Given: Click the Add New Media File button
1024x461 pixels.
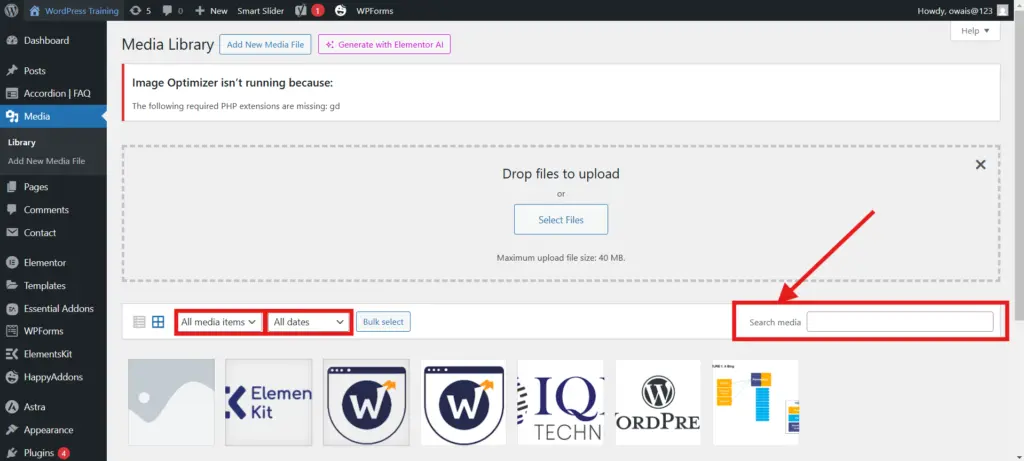Looking at the screenshot, I should [x=265, y=44].
